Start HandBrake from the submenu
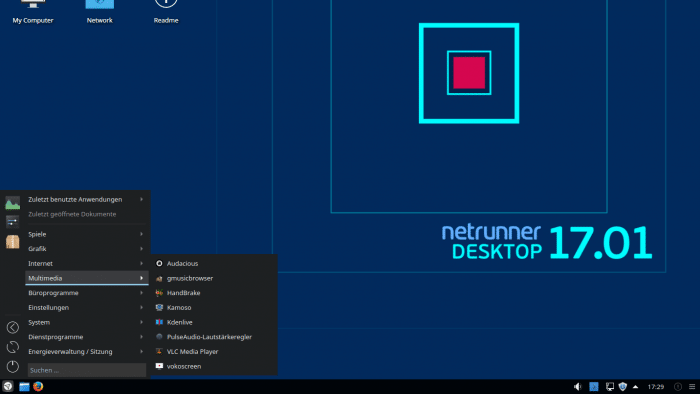 tap(214, 293)
